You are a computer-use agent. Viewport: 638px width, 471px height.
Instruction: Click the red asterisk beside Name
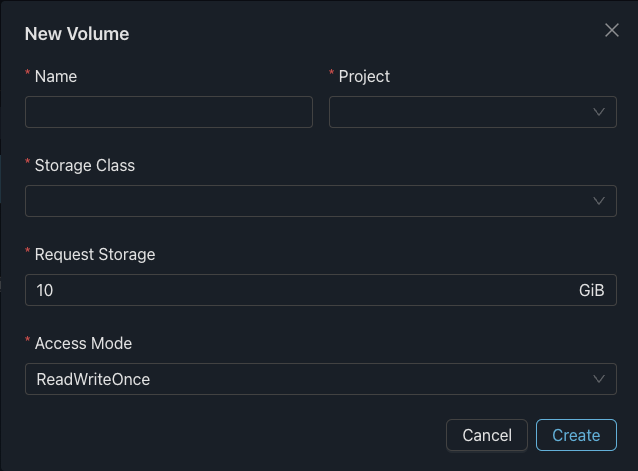pyautogui.click(x=28, y=75)
